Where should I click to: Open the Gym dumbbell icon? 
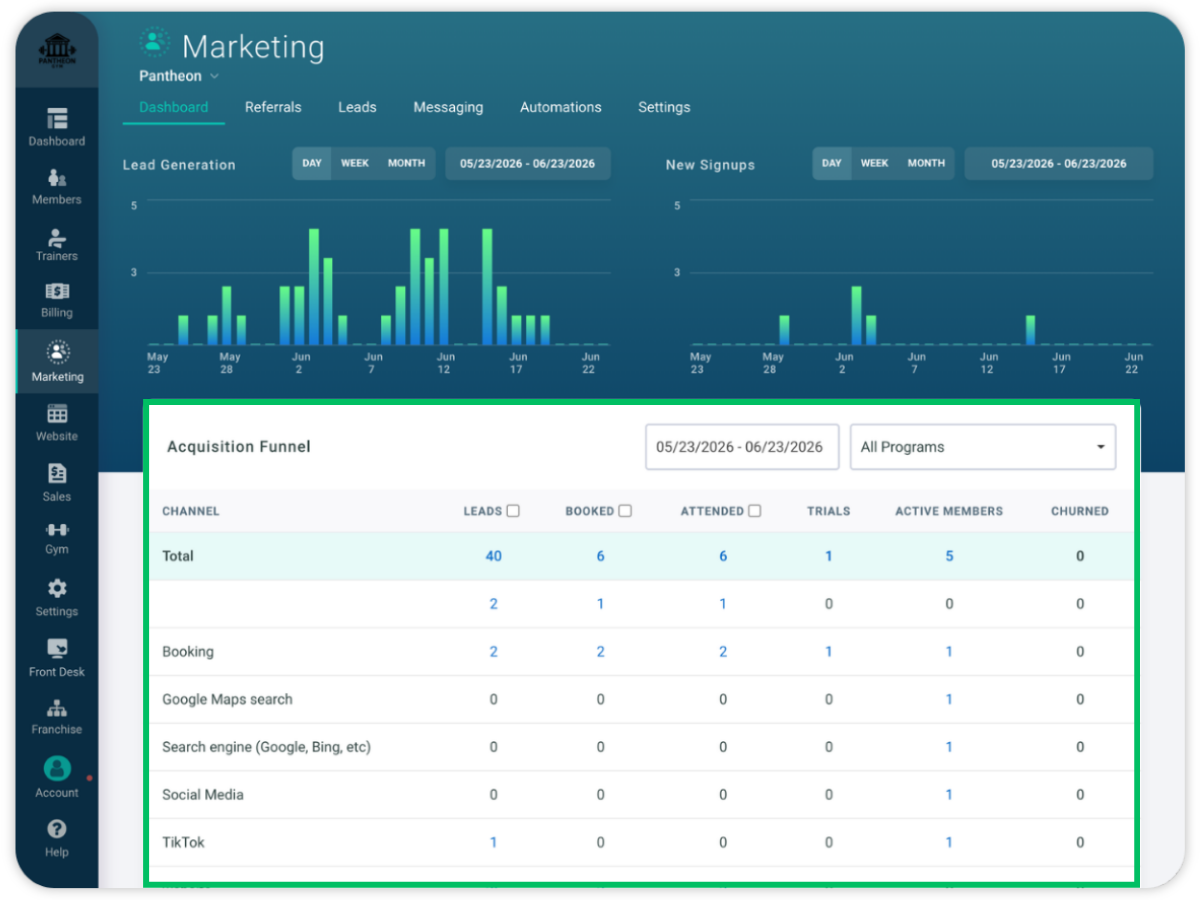click(57, 530)
